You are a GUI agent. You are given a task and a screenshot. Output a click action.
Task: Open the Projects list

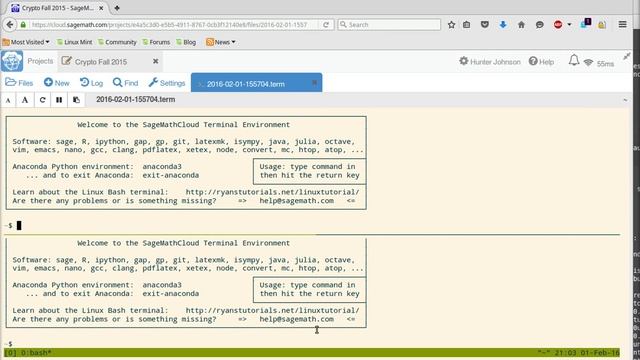40,61
